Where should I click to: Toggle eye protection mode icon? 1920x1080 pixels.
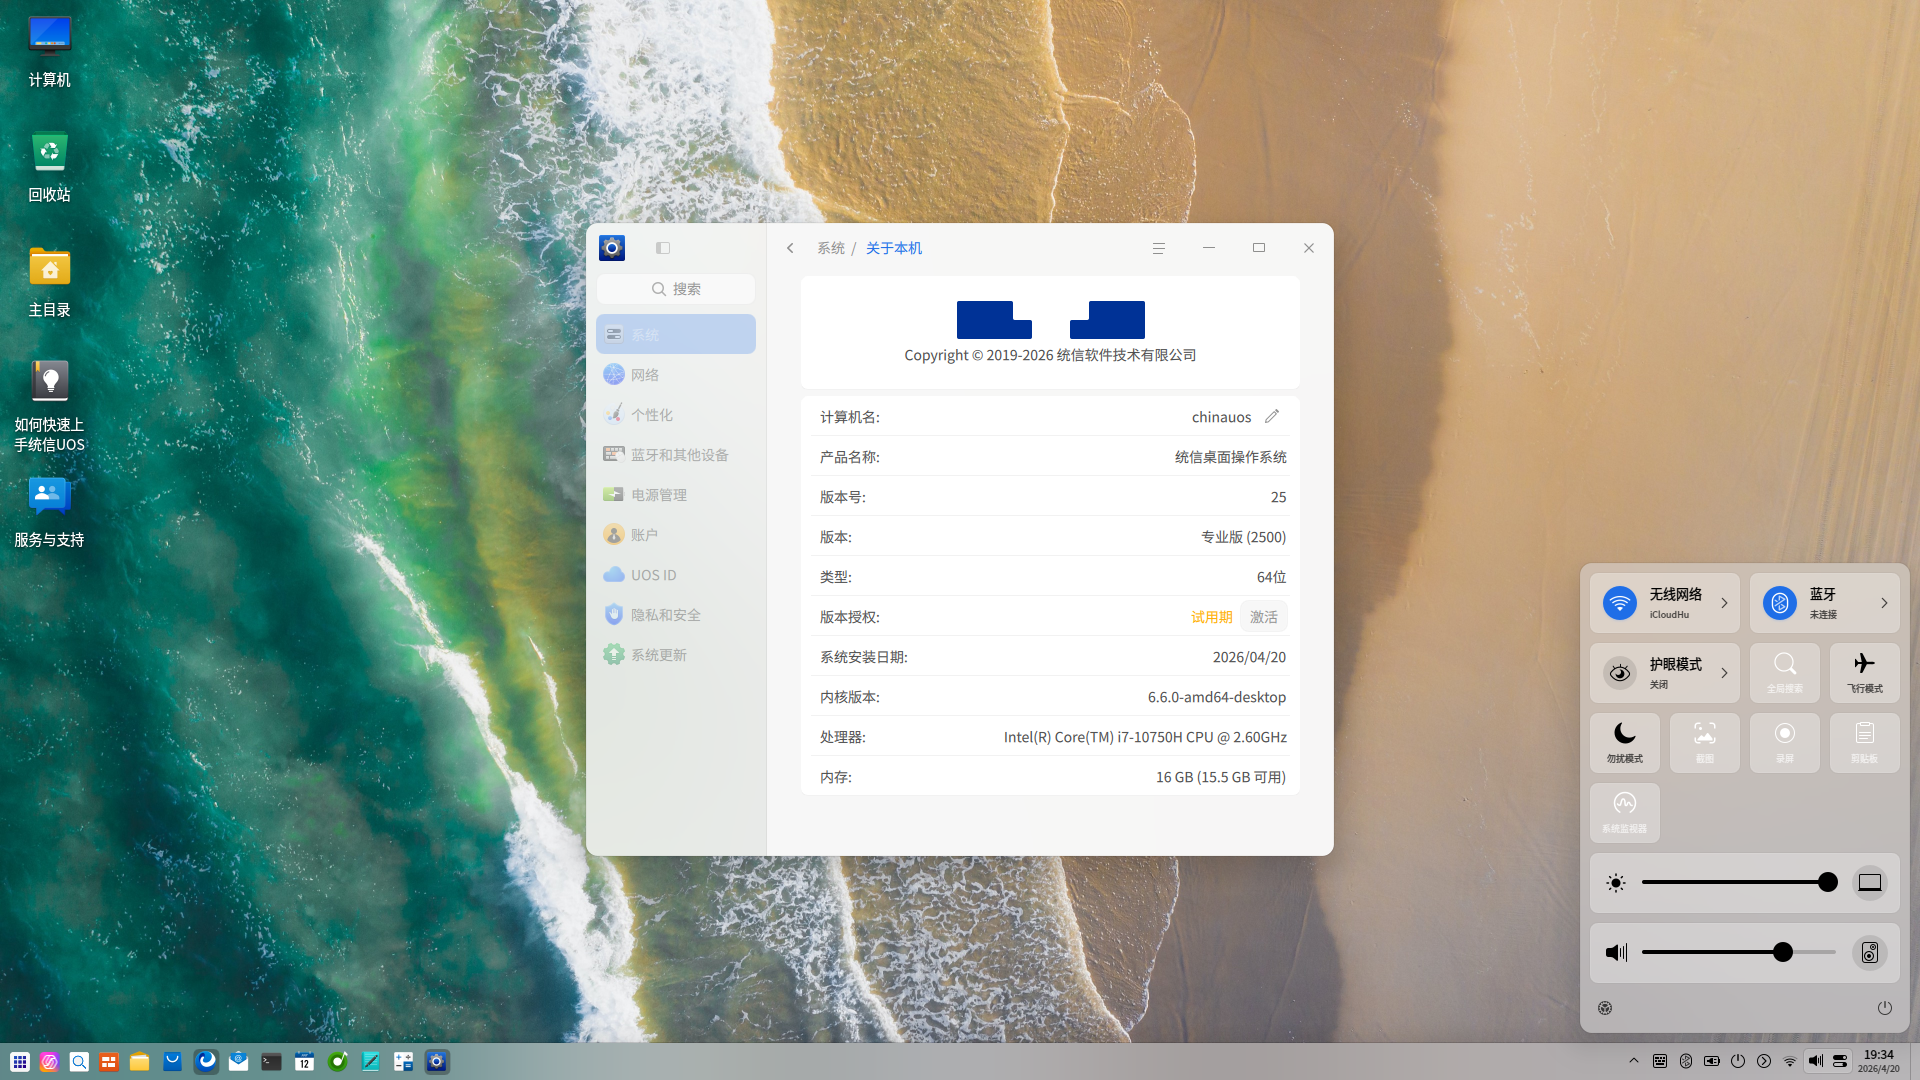(x=1620, y=672)
